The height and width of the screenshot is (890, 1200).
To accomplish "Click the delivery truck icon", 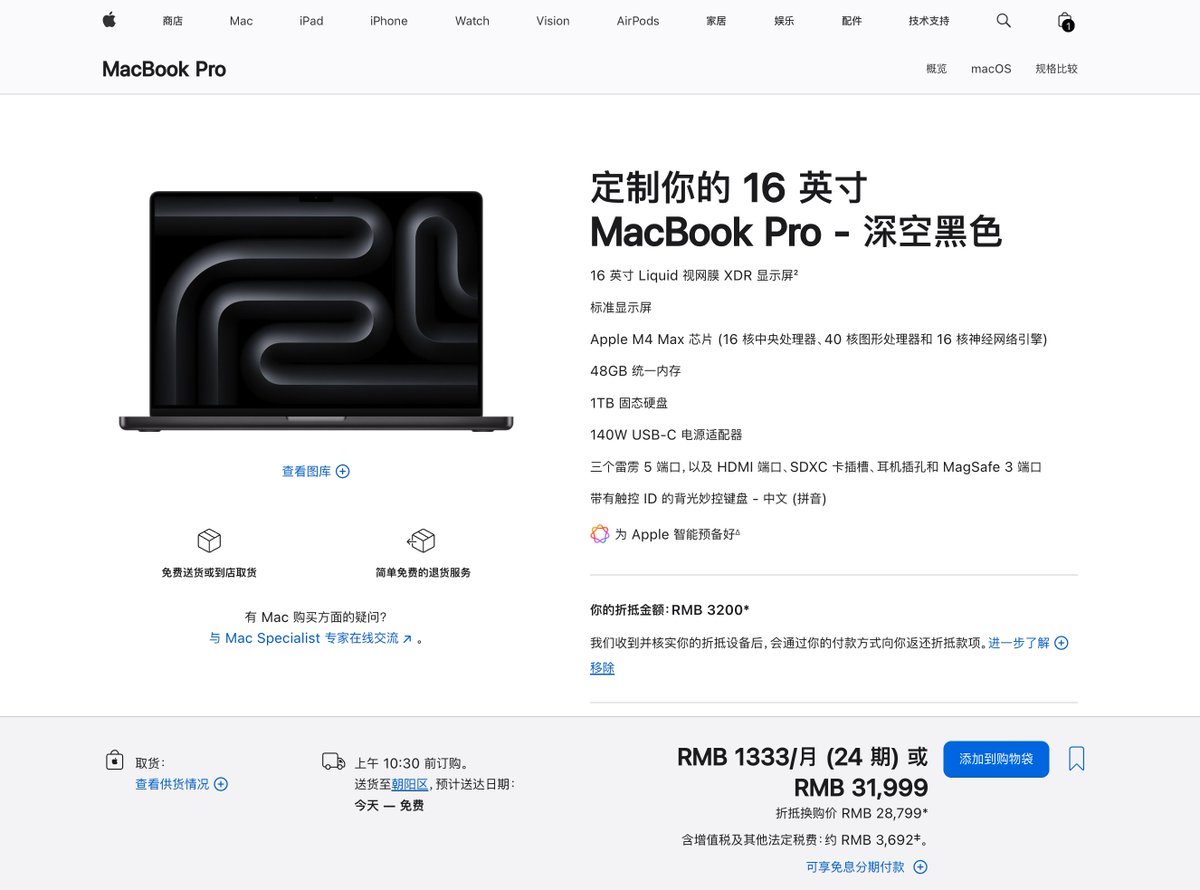I will click(x=333, y=761).
